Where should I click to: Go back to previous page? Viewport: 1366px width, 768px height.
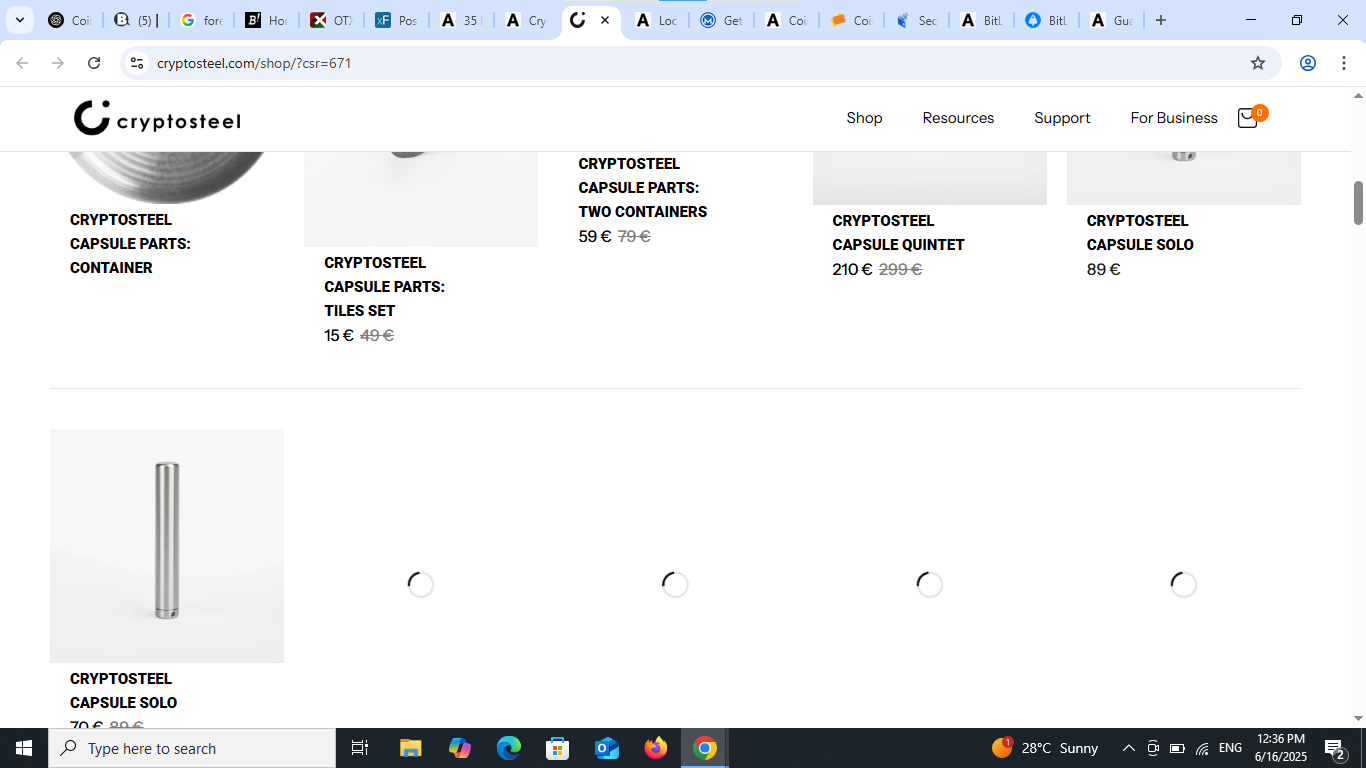coord(22,63)
